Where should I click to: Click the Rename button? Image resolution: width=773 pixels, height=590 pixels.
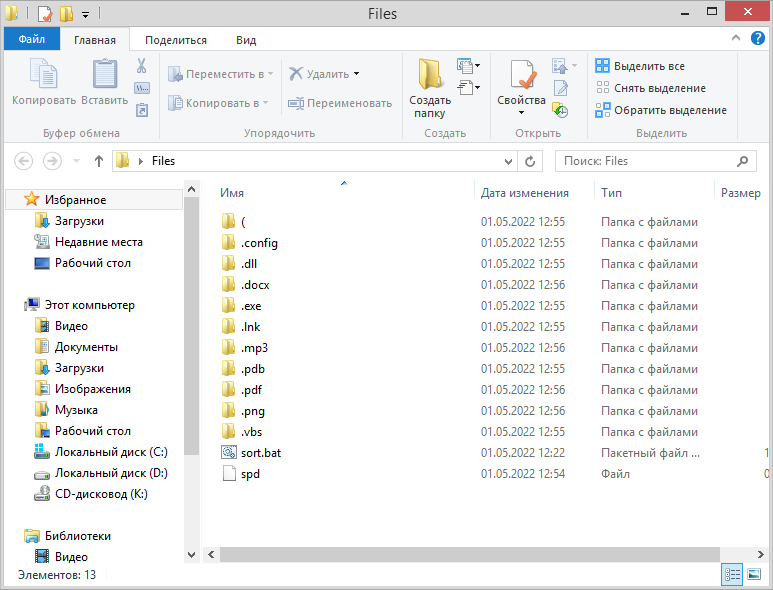click(x=340, y=103)
